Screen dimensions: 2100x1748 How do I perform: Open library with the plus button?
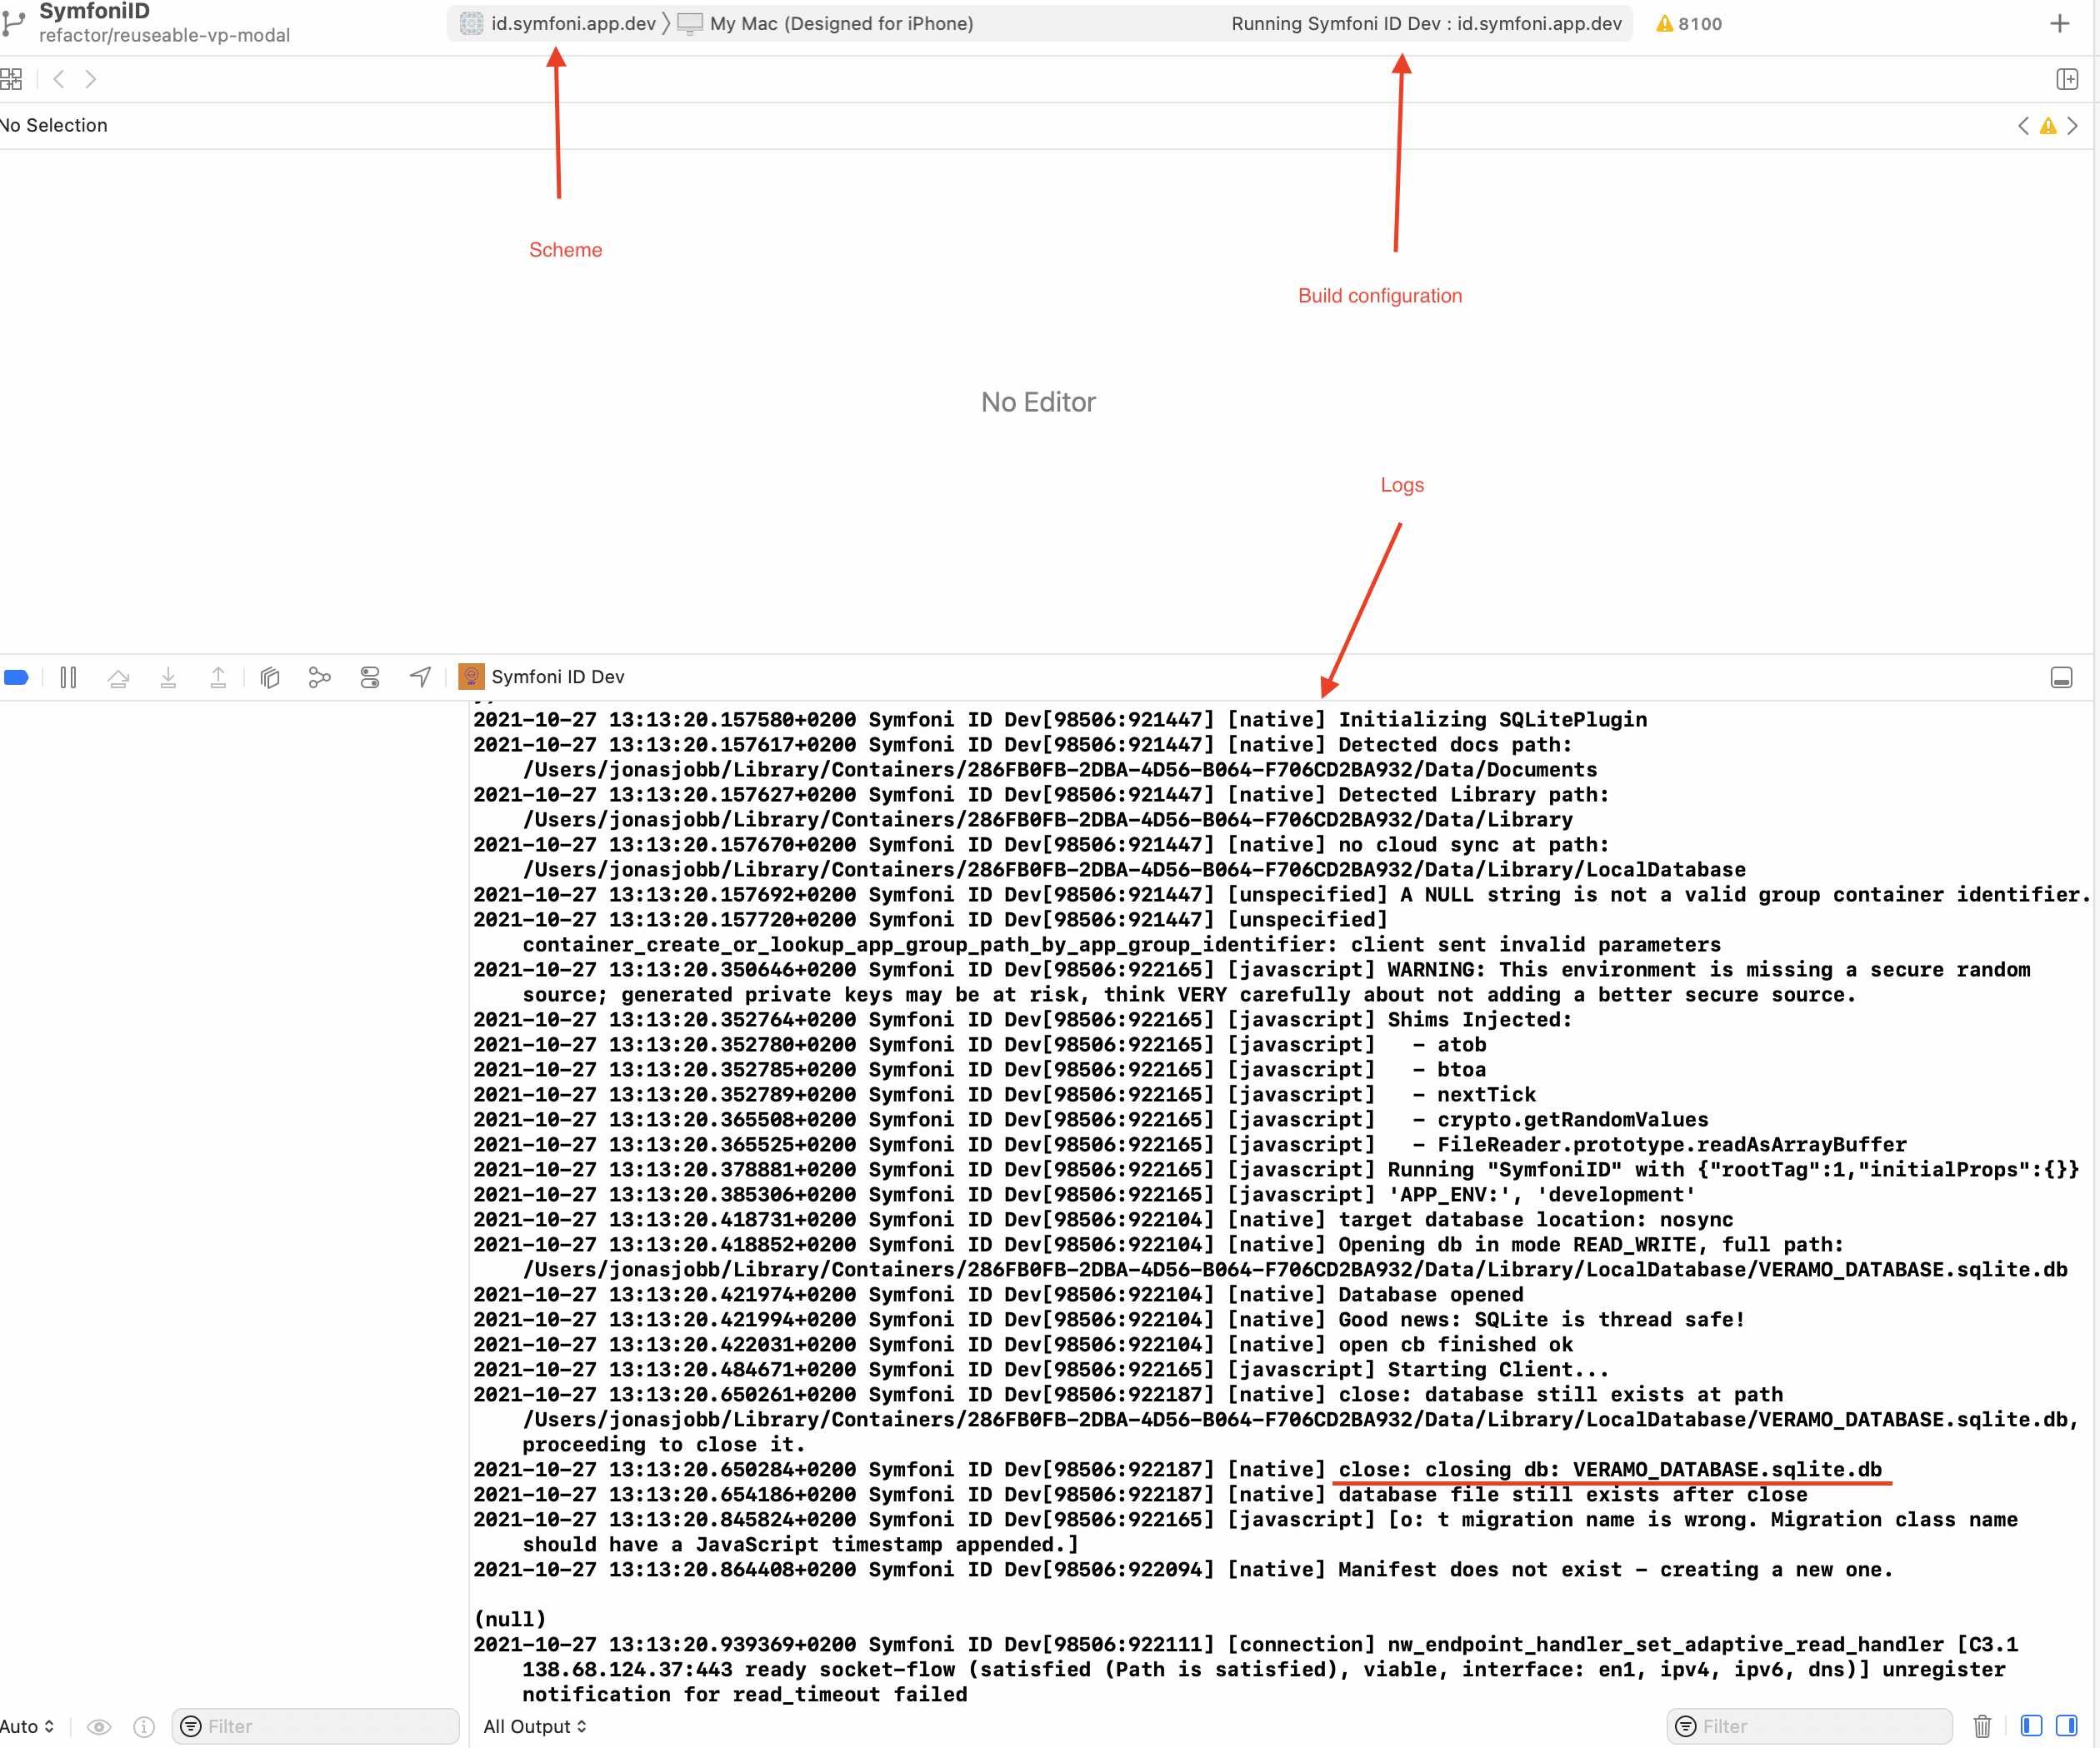click(x=2059, y=23)
